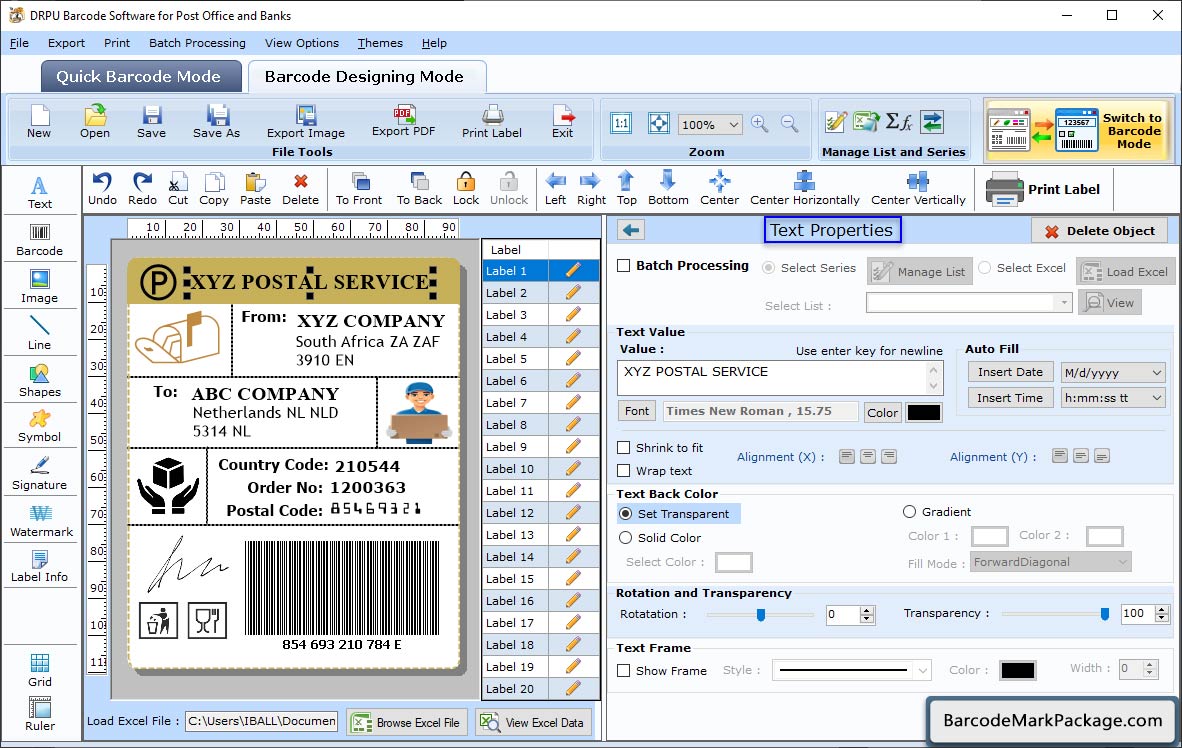Open the Export menu
This screenshot has height=748, width=1182.
pyautogui.click(x=66, y=43)
